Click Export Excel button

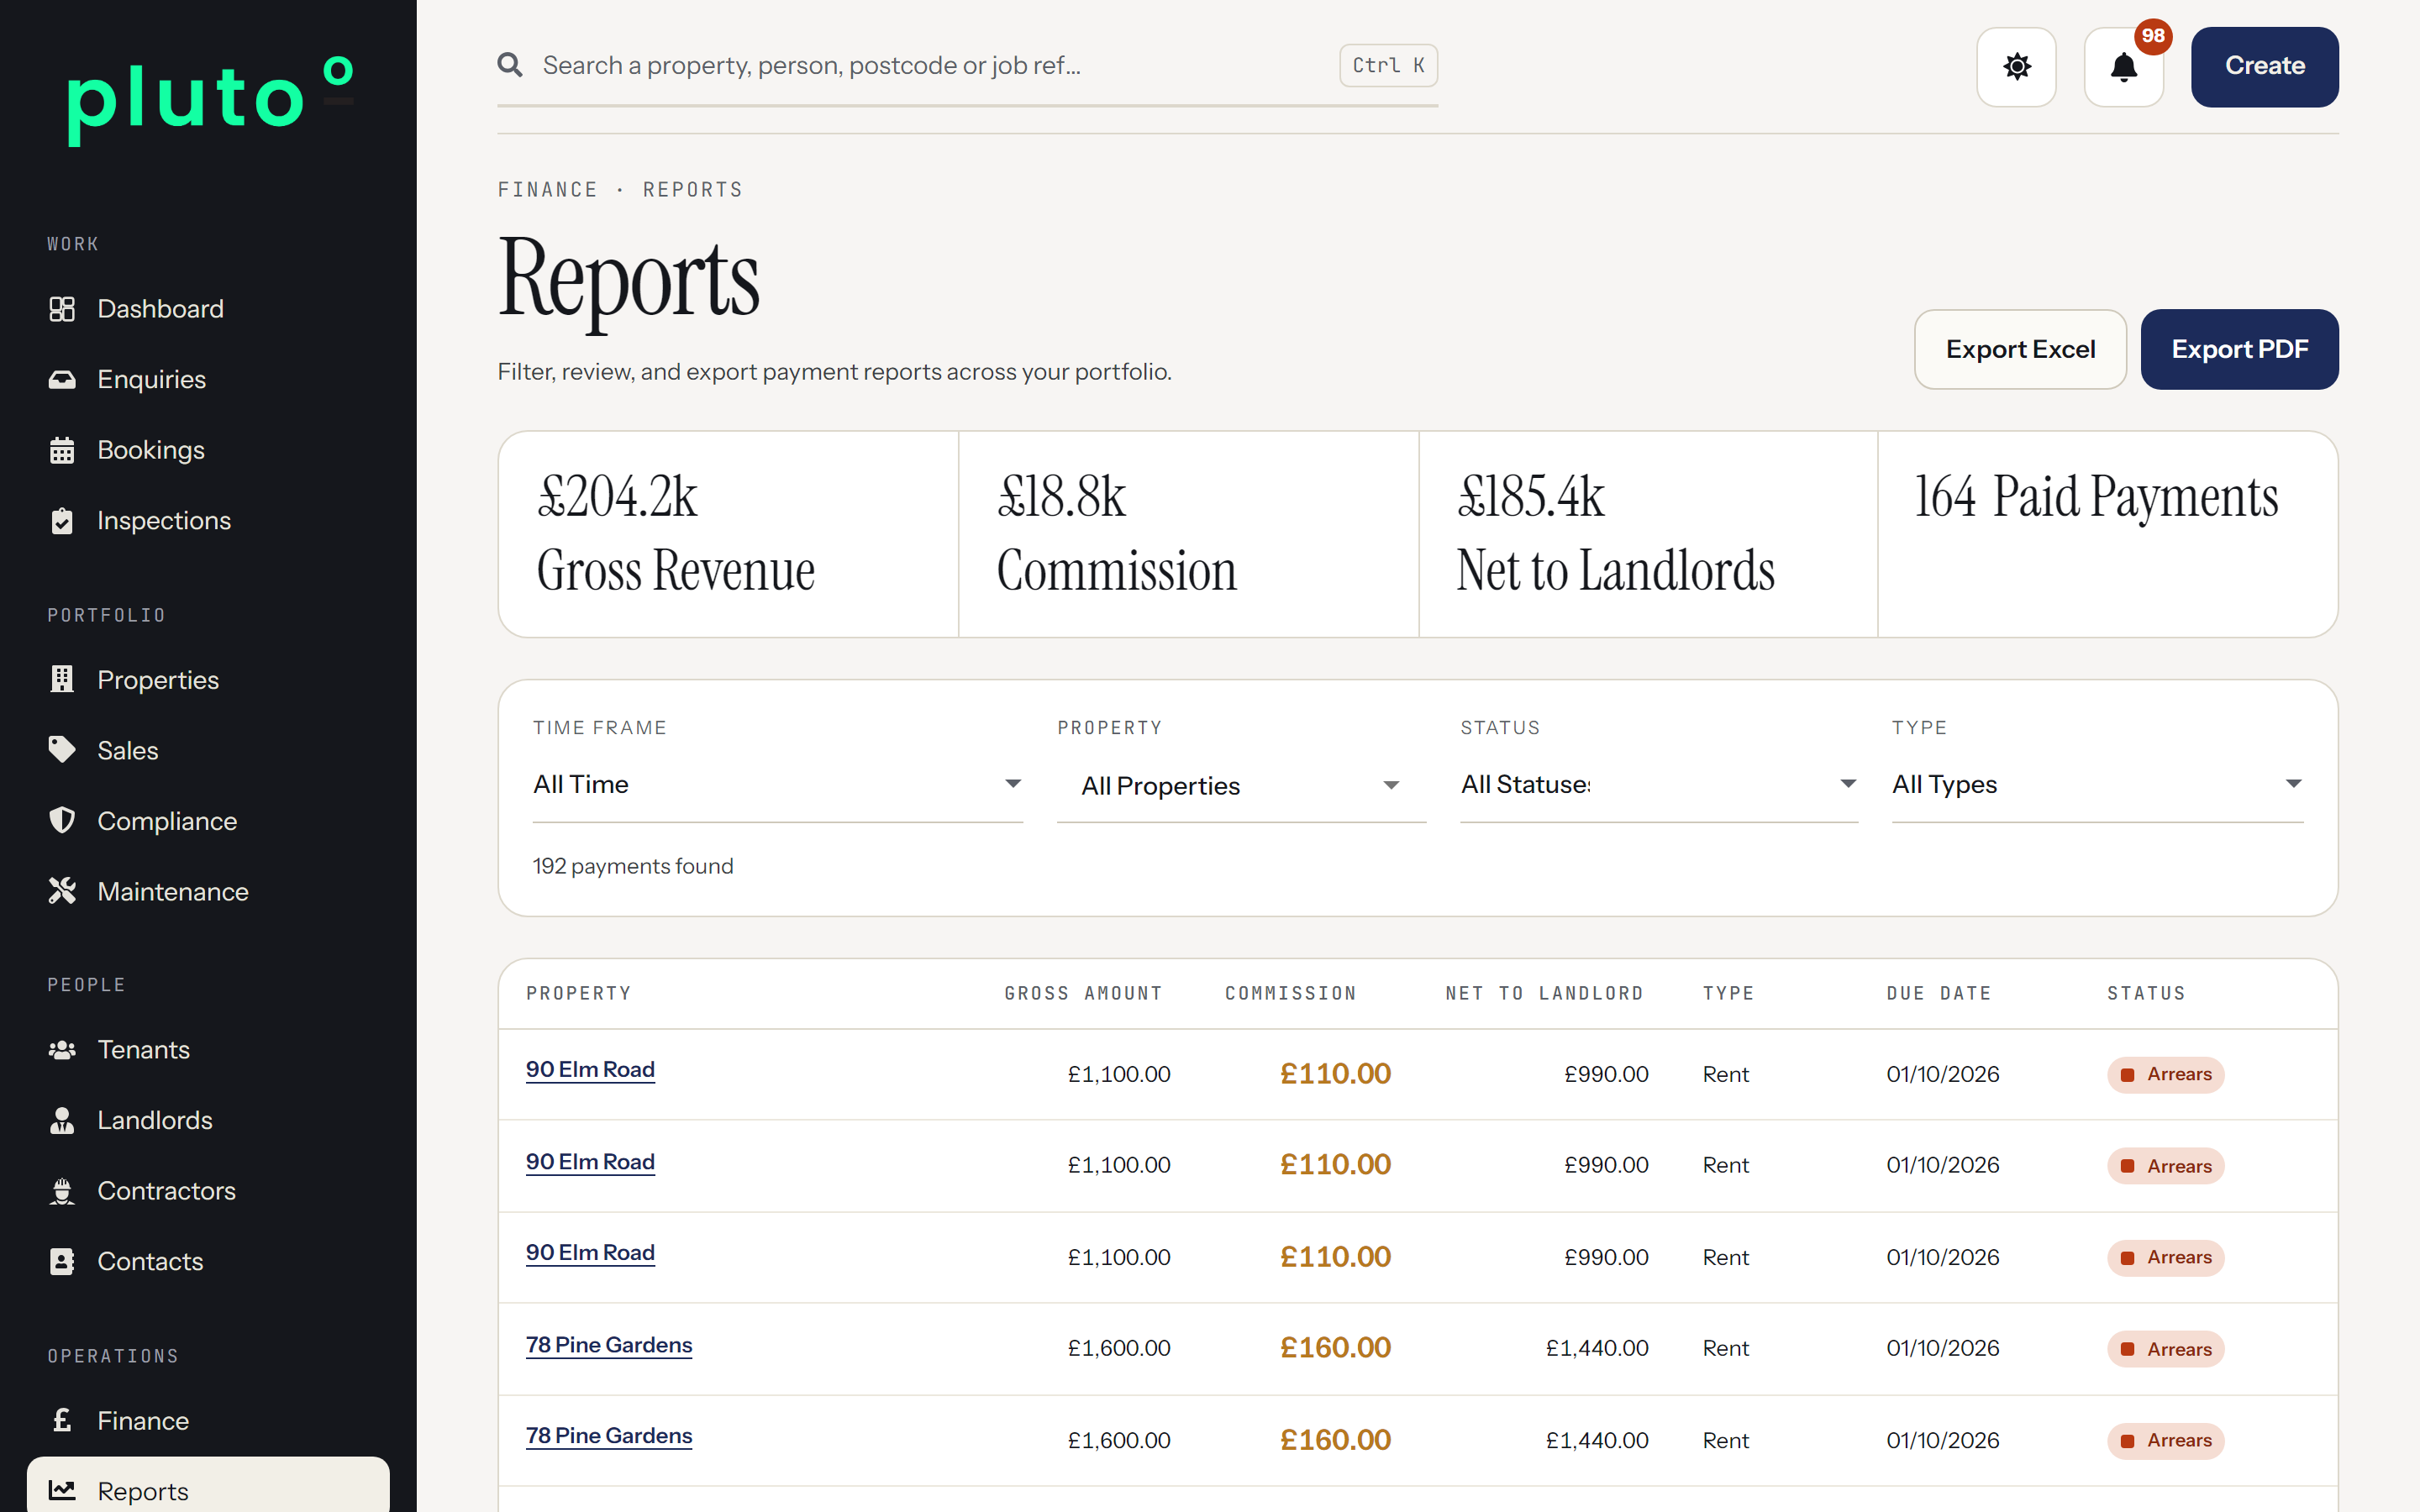click(2020, 349)
